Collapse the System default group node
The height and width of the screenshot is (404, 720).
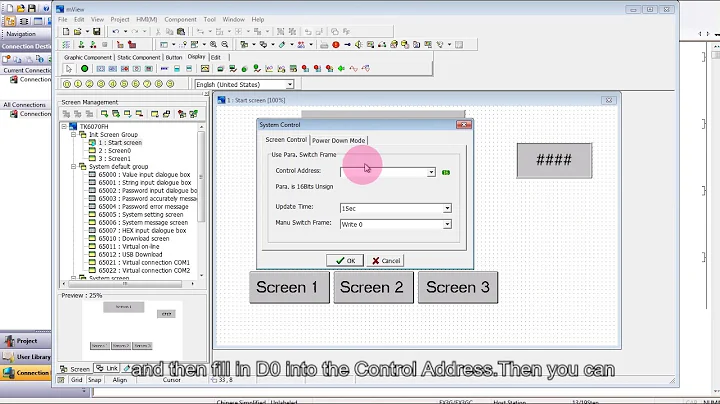[x=73, y=167]
